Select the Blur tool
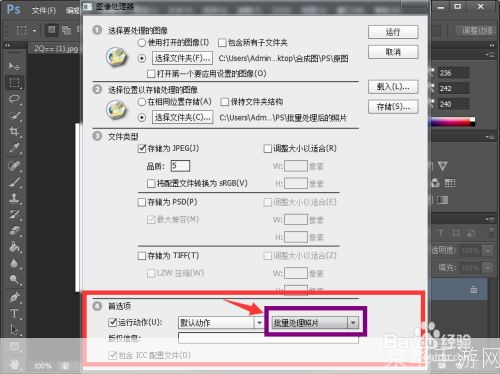 point(14,263)
